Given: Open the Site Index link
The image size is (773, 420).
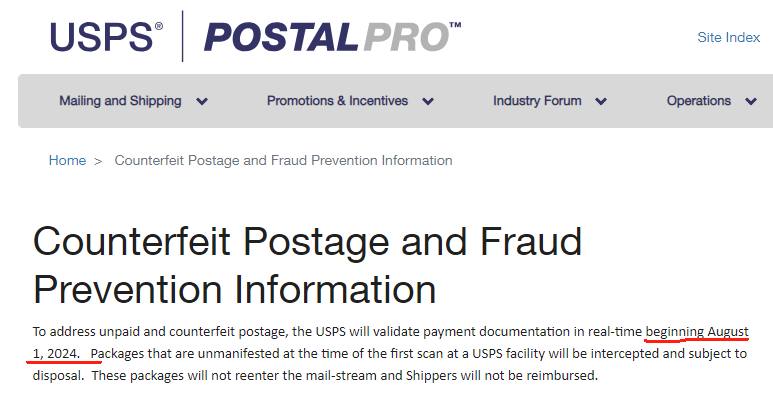Looking at the screenshot, I should click(x=728, y=37).
